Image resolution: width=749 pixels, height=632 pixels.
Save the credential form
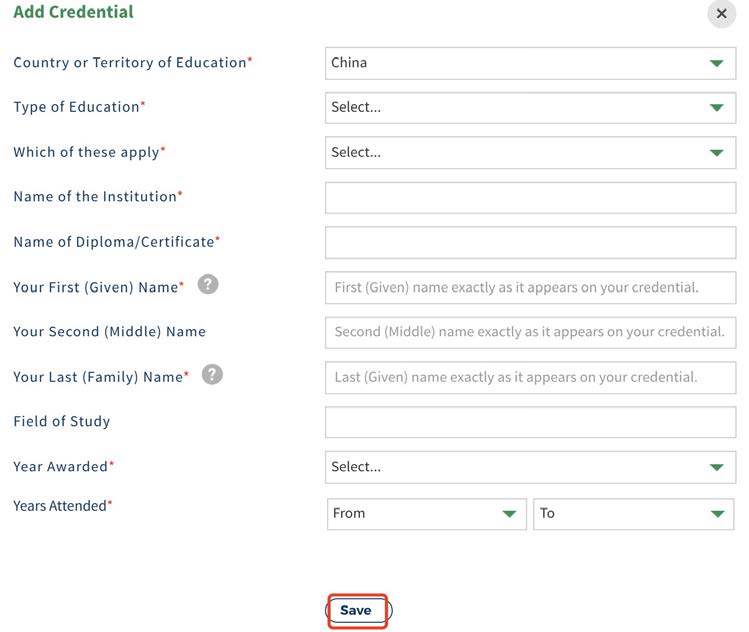click(358, 611)
